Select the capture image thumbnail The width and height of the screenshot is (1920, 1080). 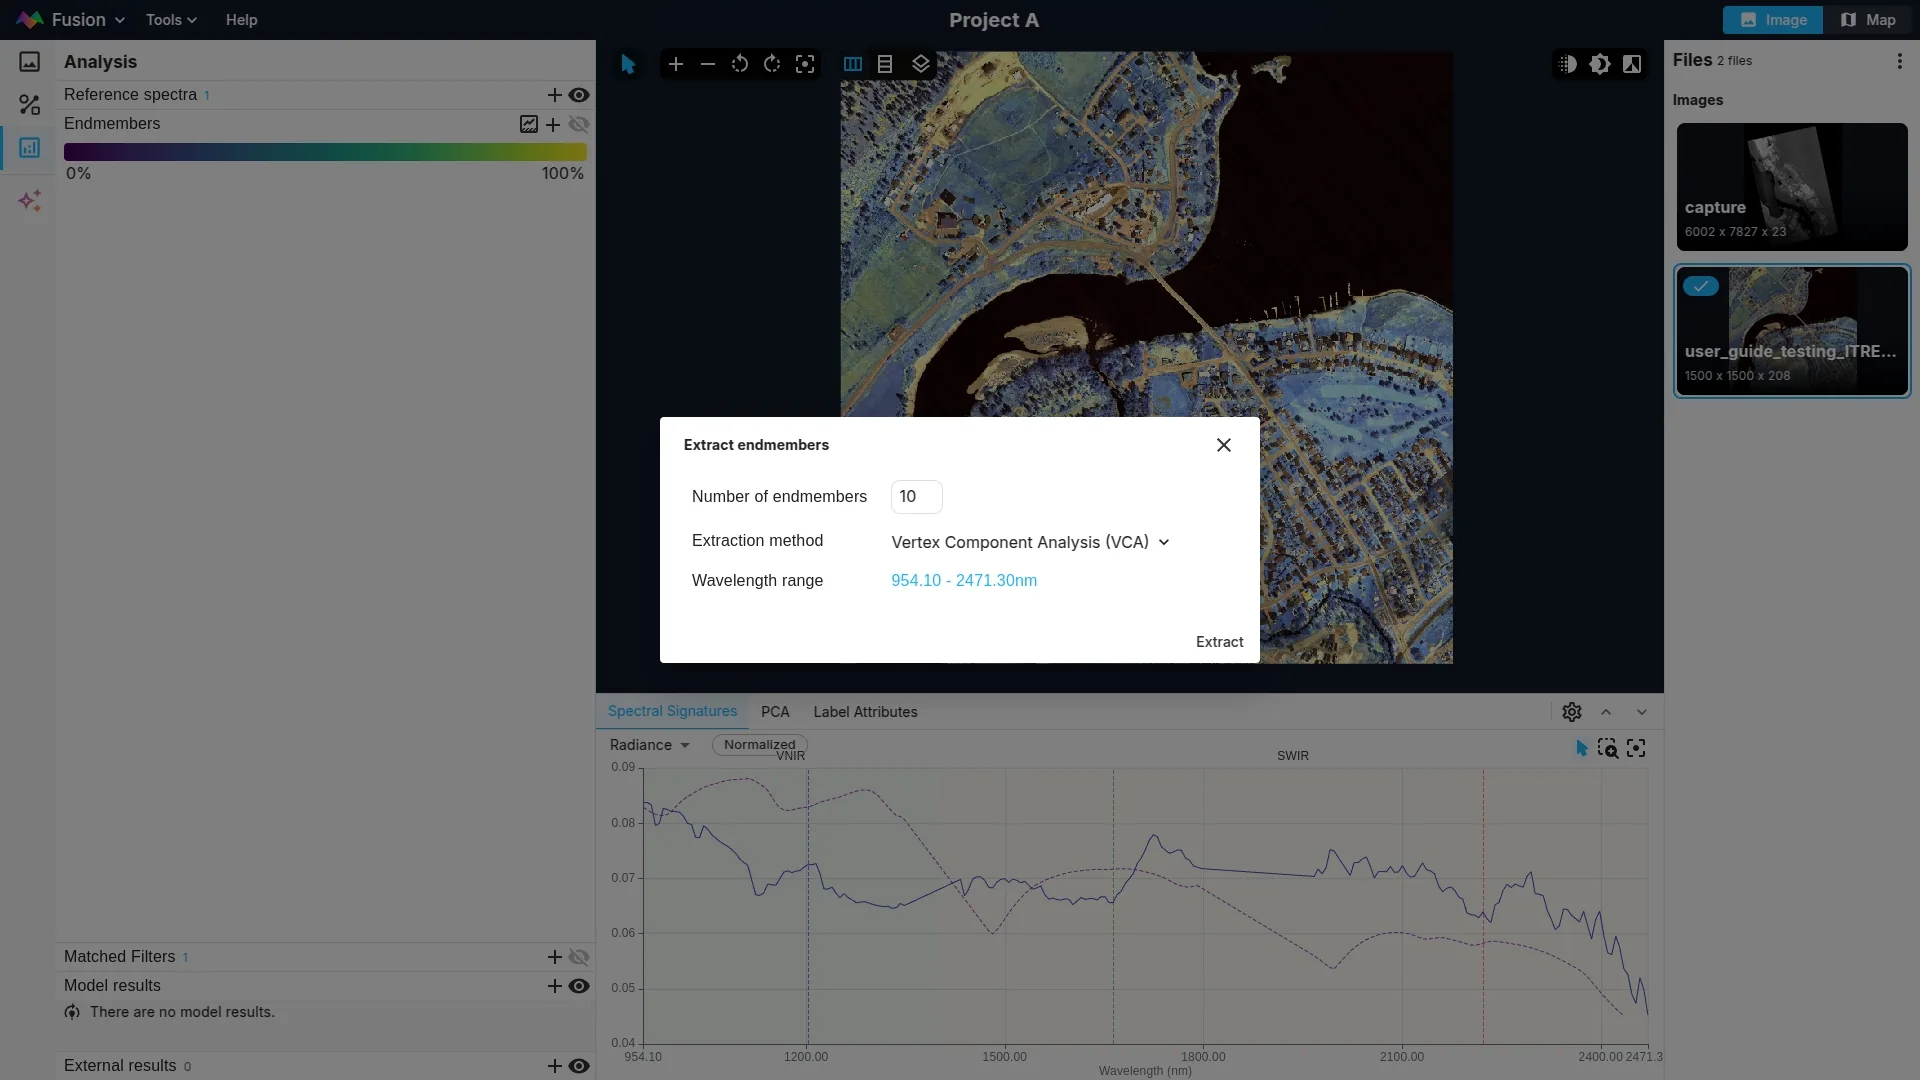tap(1792, 187)
